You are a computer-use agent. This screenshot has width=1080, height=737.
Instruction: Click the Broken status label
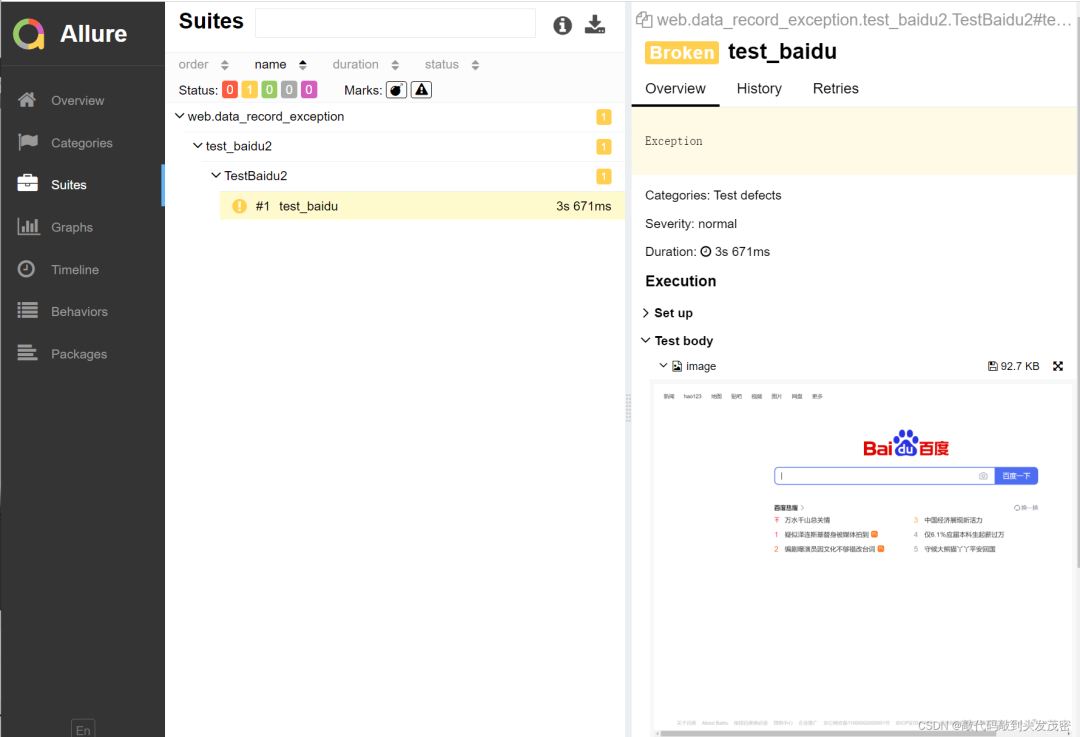point(681,52)
